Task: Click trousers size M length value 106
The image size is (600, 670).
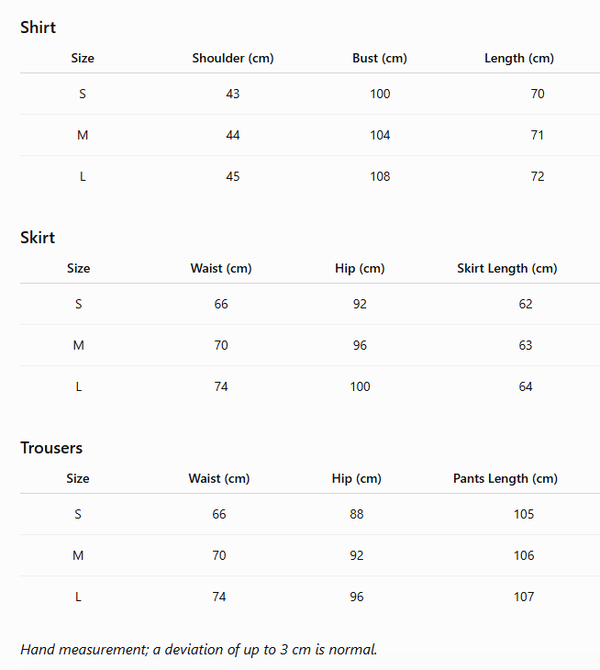Action: (x=524, y=555)
